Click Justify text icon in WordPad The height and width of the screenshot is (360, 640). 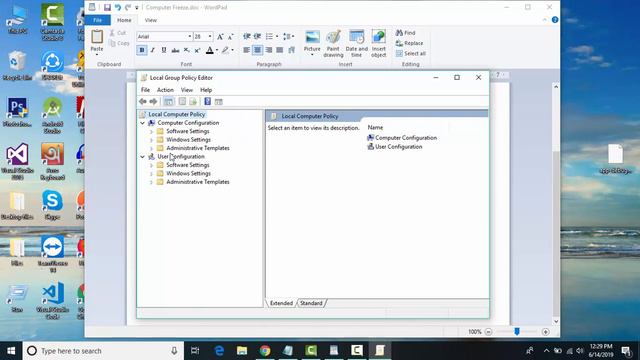pyautogui.click(x=280, y=50)
